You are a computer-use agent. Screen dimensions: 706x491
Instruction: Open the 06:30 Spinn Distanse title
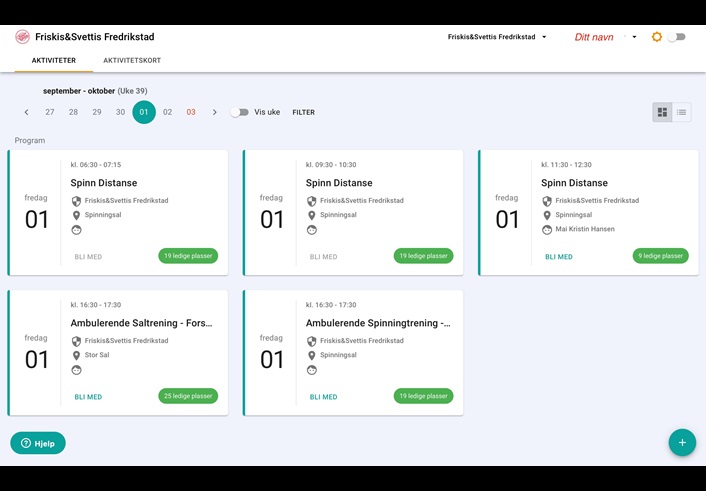click(x=104, y=183)
